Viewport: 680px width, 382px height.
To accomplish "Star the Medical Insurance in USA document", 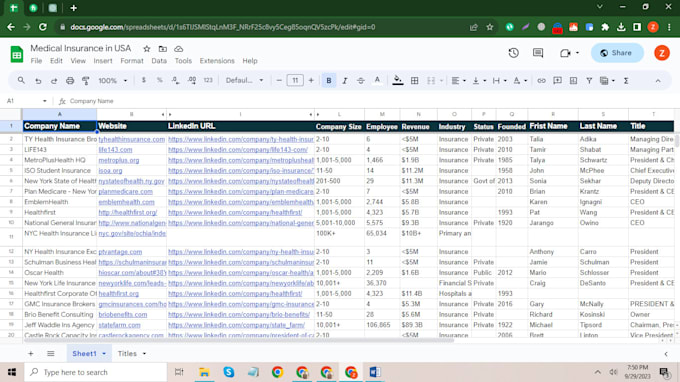I will pyautogui.click(x=147, y=49).
